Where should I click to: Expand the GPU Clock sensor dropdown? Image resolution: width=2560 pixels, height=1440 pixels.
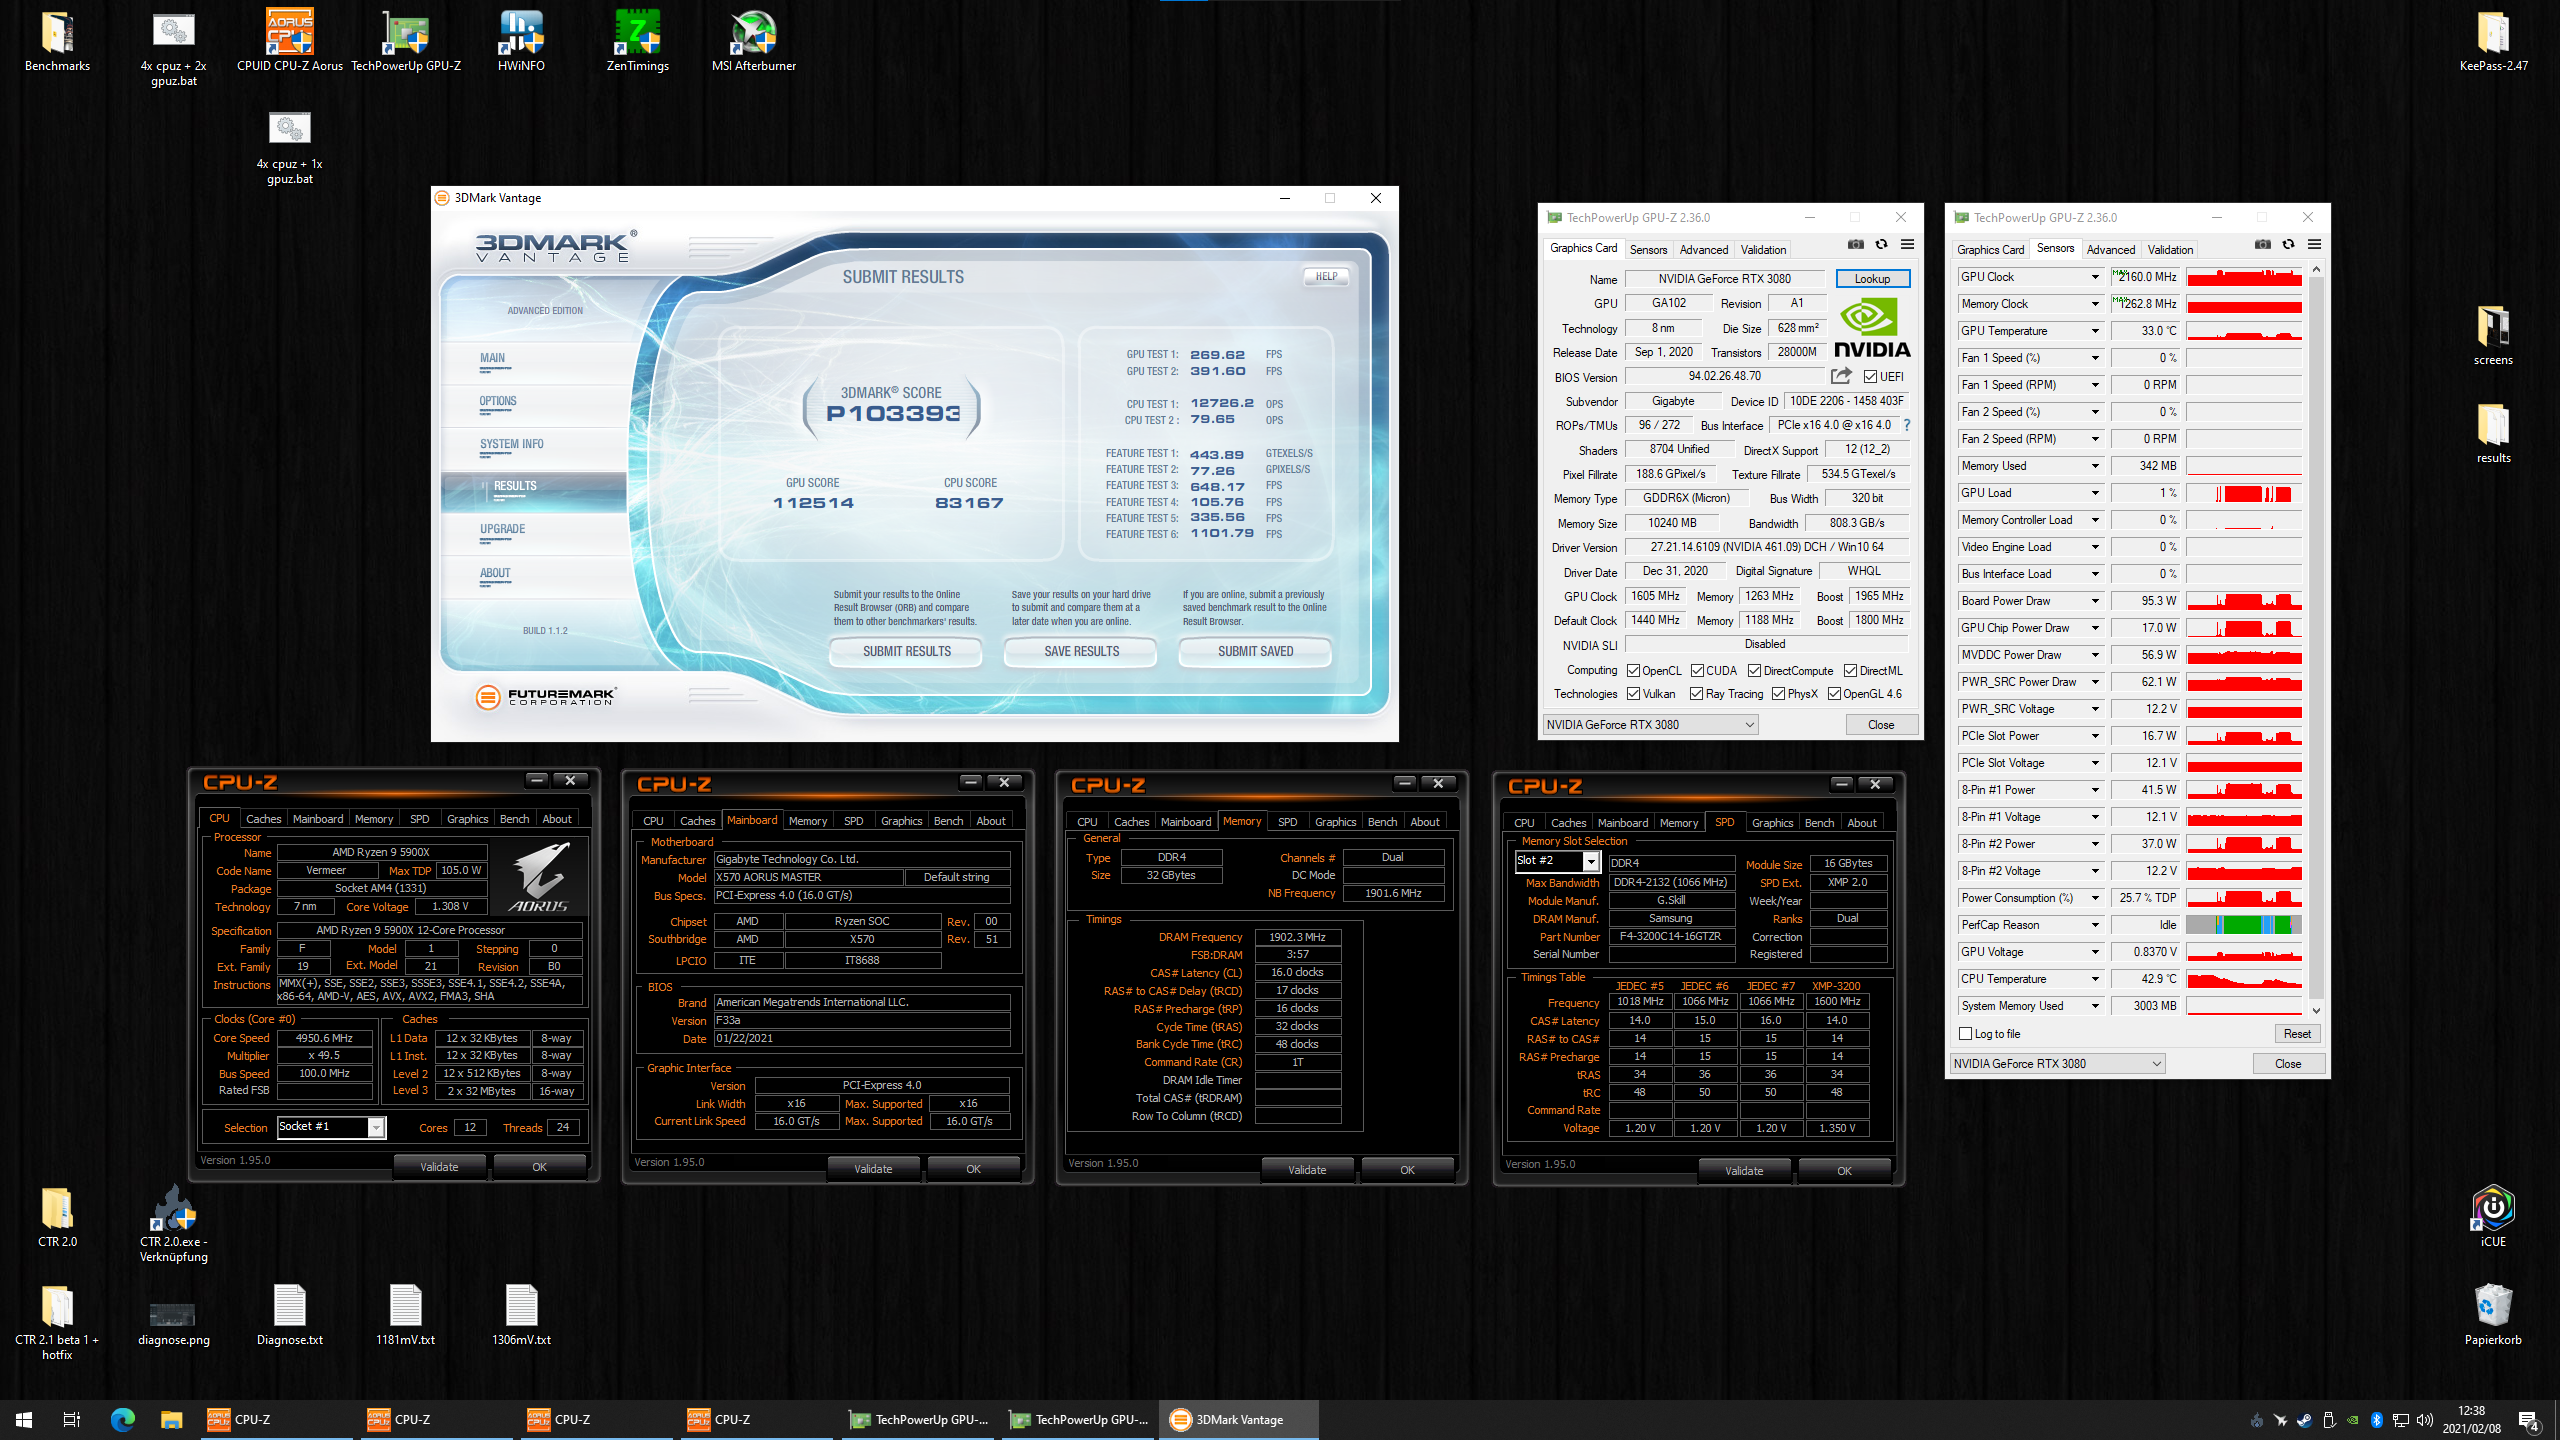(2095, 277)
